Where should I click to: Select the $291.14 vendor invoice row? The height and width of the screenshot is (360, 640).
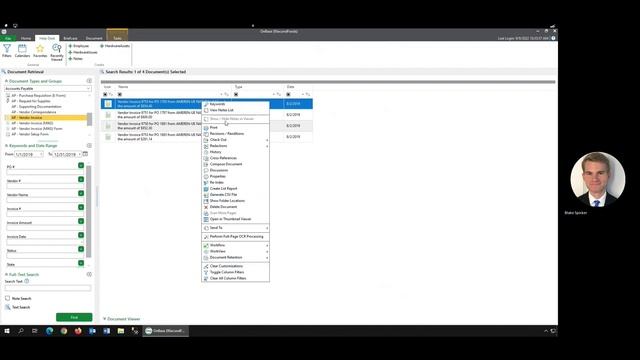point(207,137)
